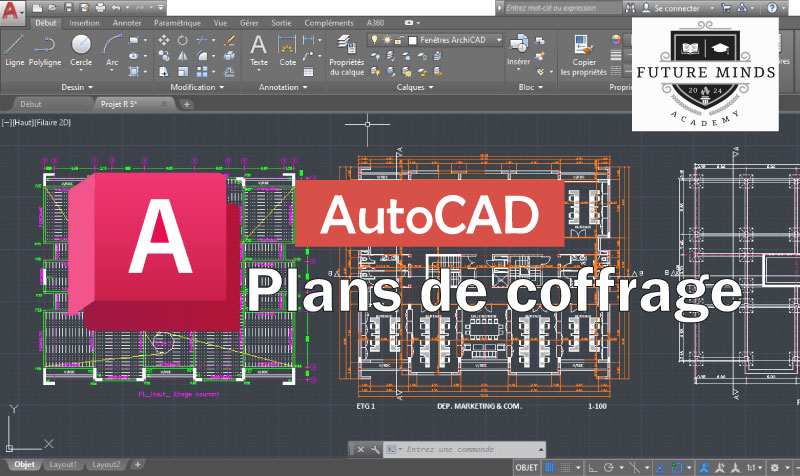
Task: Click the New file icon
Action: click(x=37, y=8)
